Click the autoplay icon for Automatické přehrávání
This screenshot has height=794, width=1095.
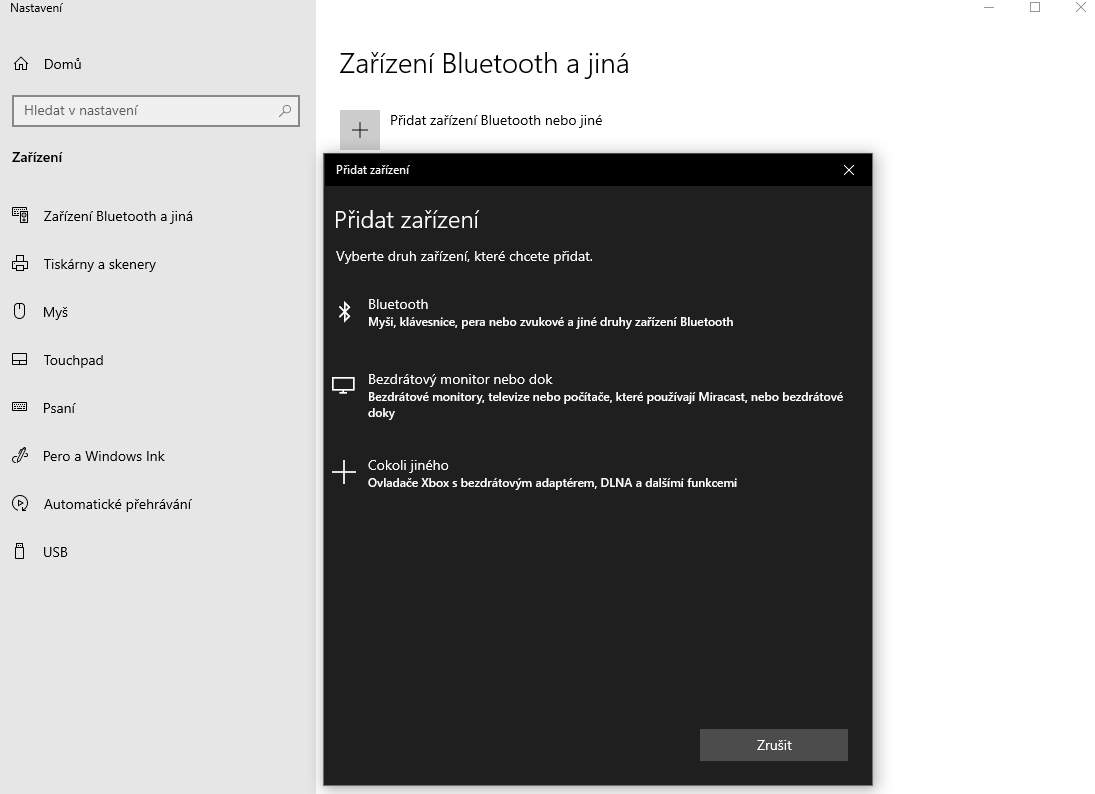coord(20,503)
